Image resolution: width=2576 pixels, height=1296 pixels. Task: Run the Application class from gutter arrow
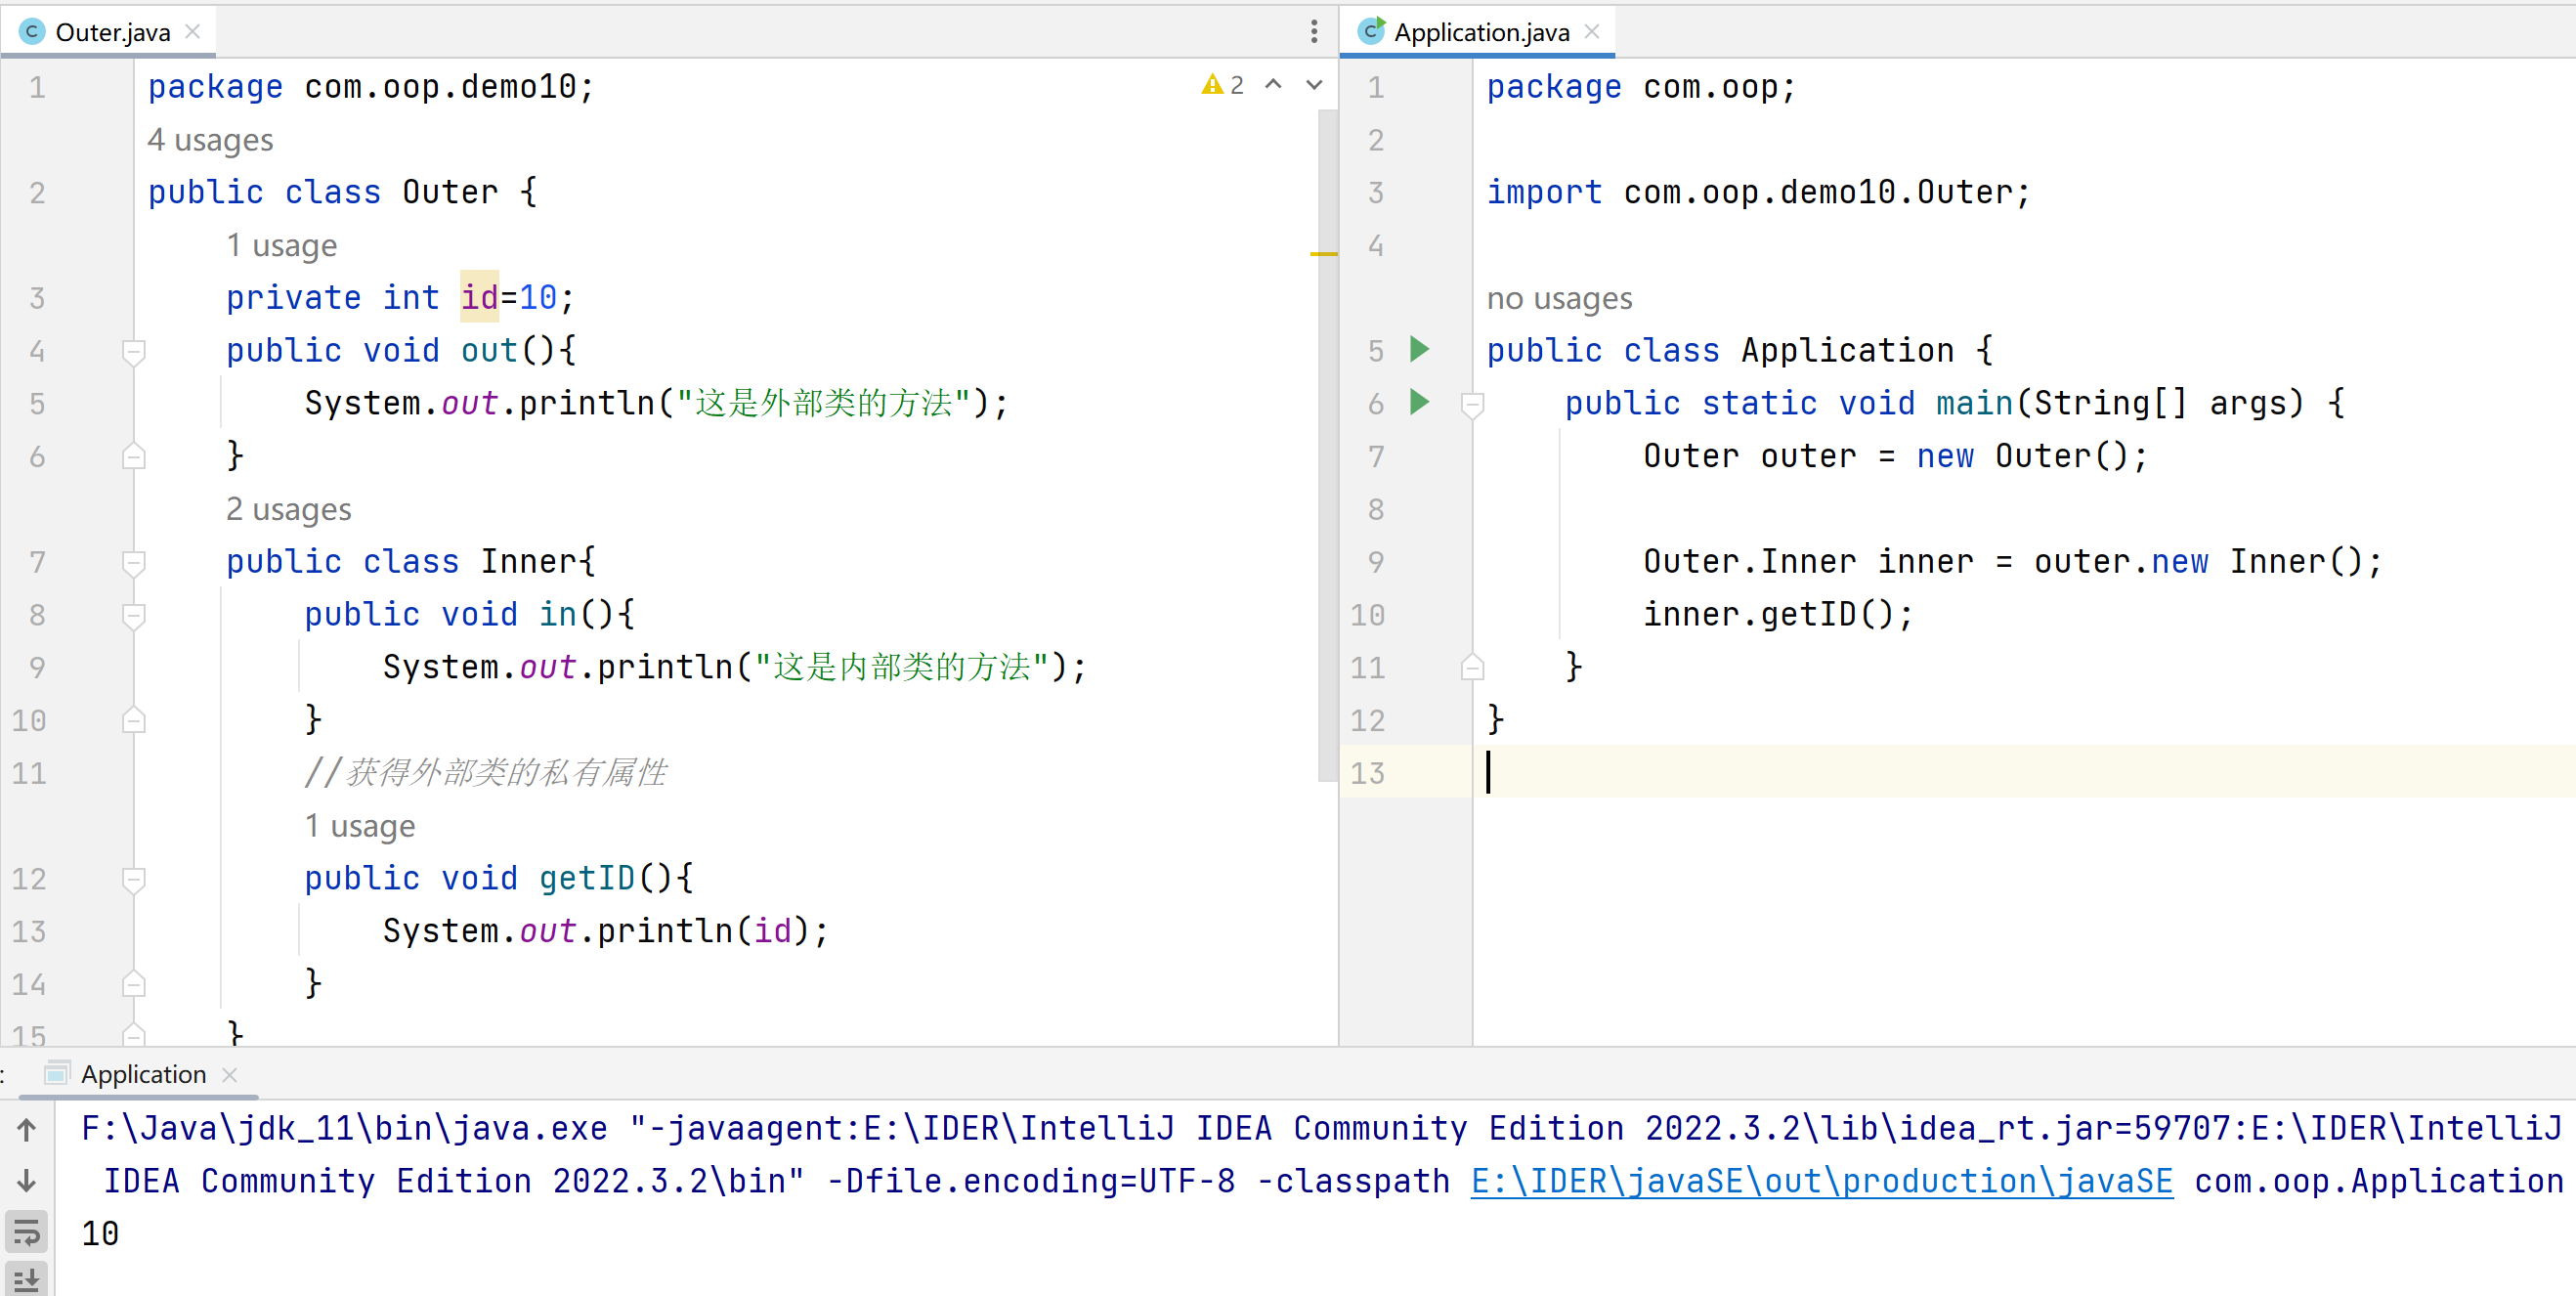[1418, 349]
